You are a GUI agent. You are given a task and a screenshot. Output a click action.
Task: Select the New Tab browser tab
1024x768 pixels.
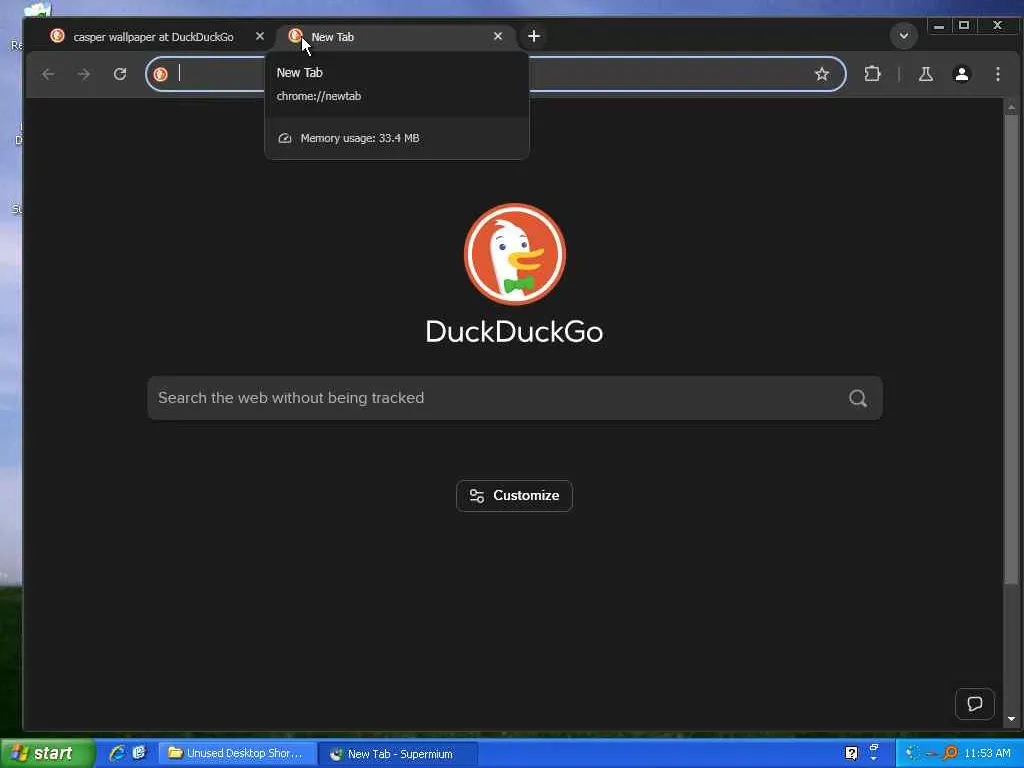pyautogui.click(x=396, y=37)
